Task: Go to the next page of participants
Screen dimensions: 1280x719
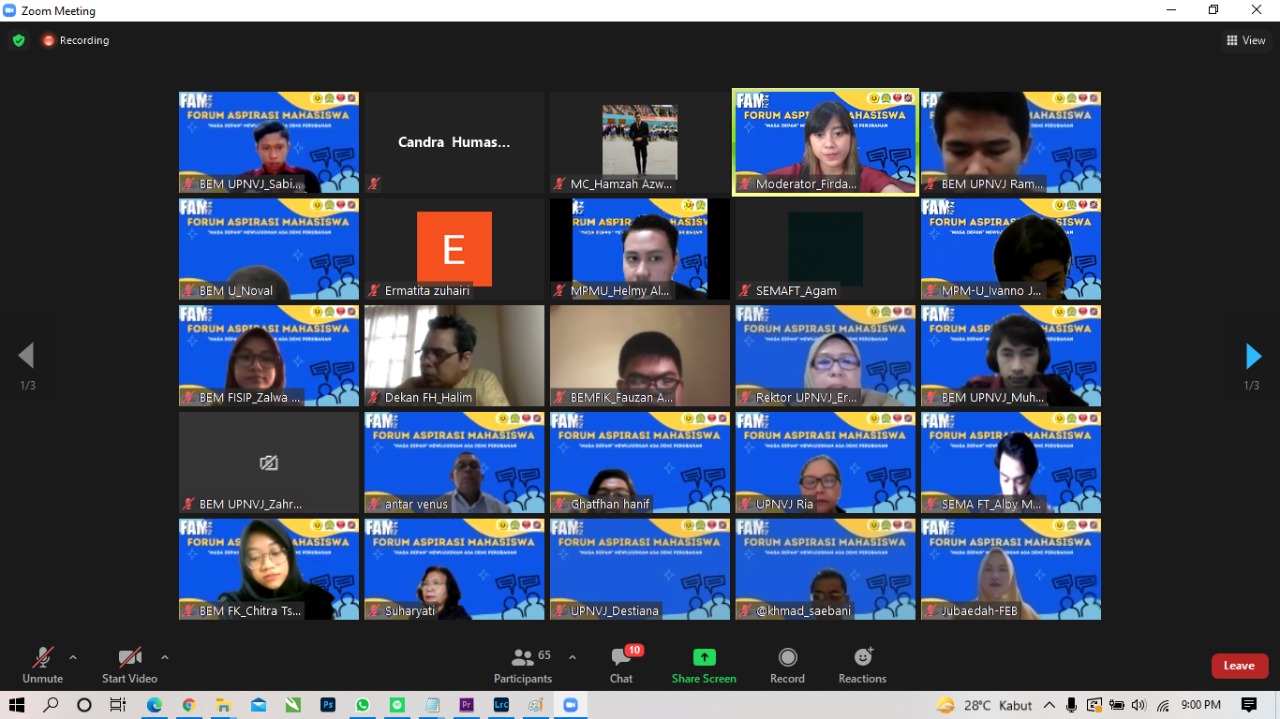Action: 1252,356
